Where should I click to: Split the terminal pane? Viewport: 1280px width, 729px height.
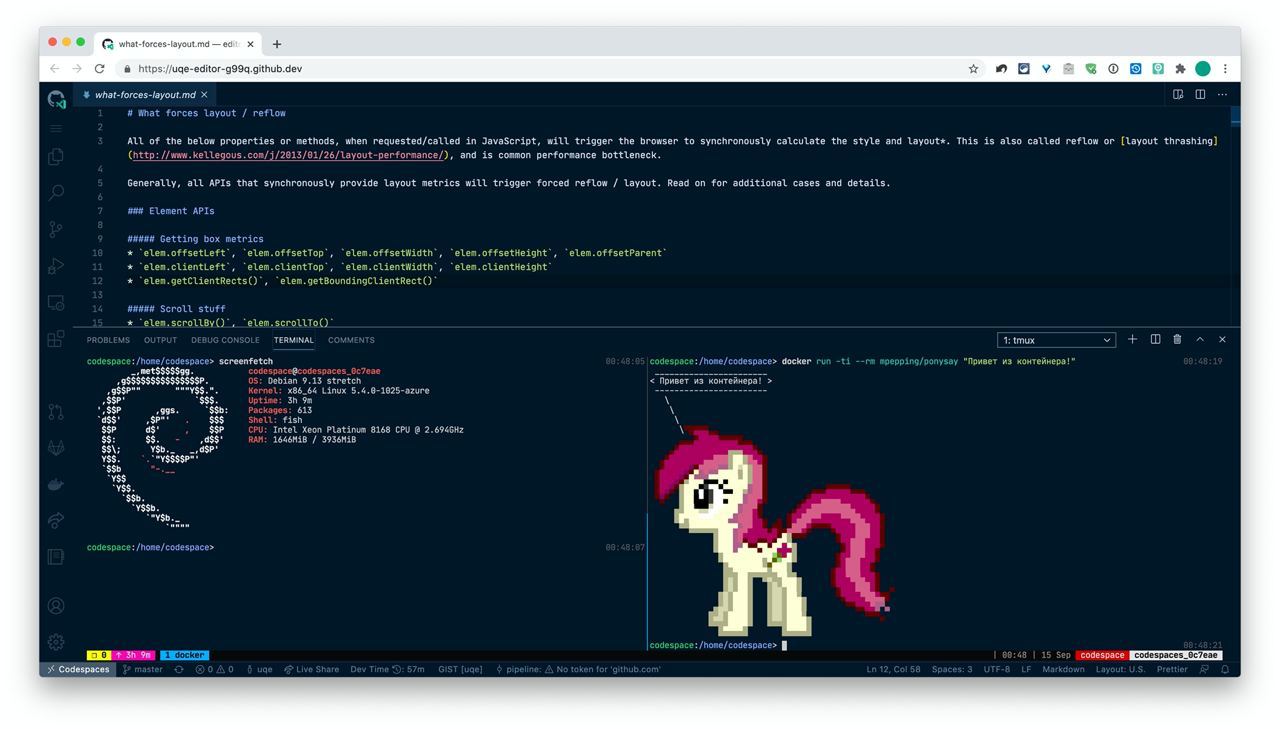click(x=1155, y=339)
